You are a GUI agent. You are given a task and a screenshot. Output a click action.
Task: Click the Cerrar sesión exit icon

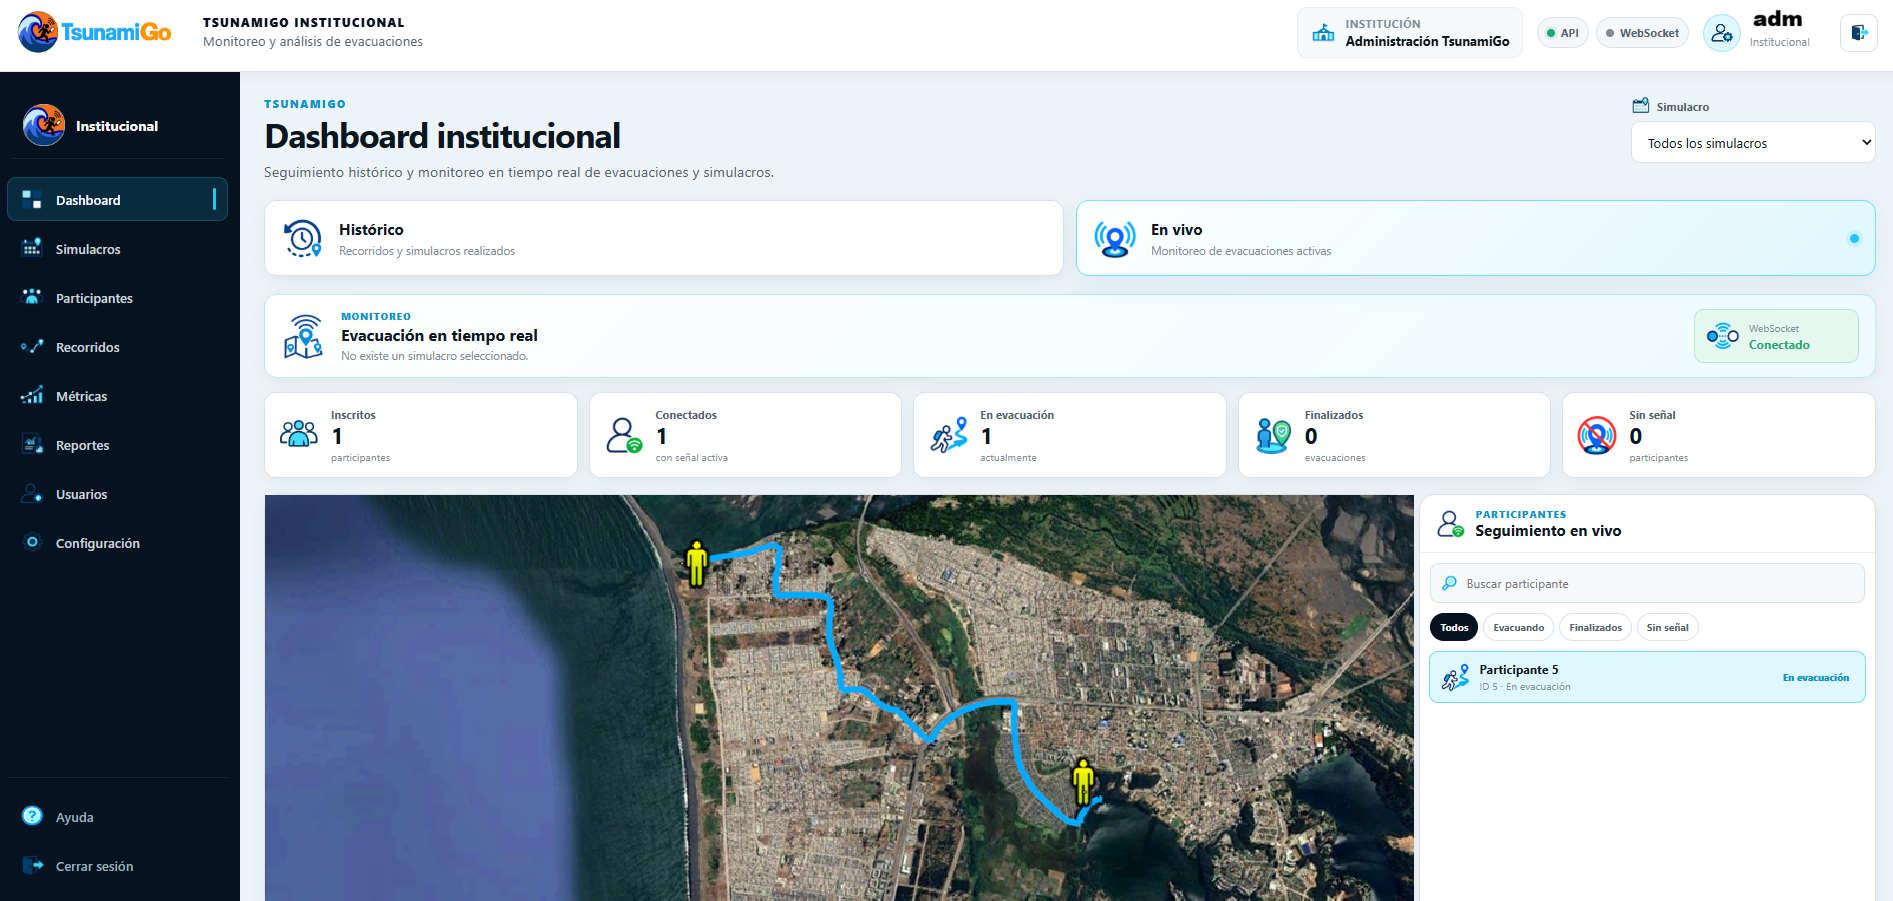32,866
